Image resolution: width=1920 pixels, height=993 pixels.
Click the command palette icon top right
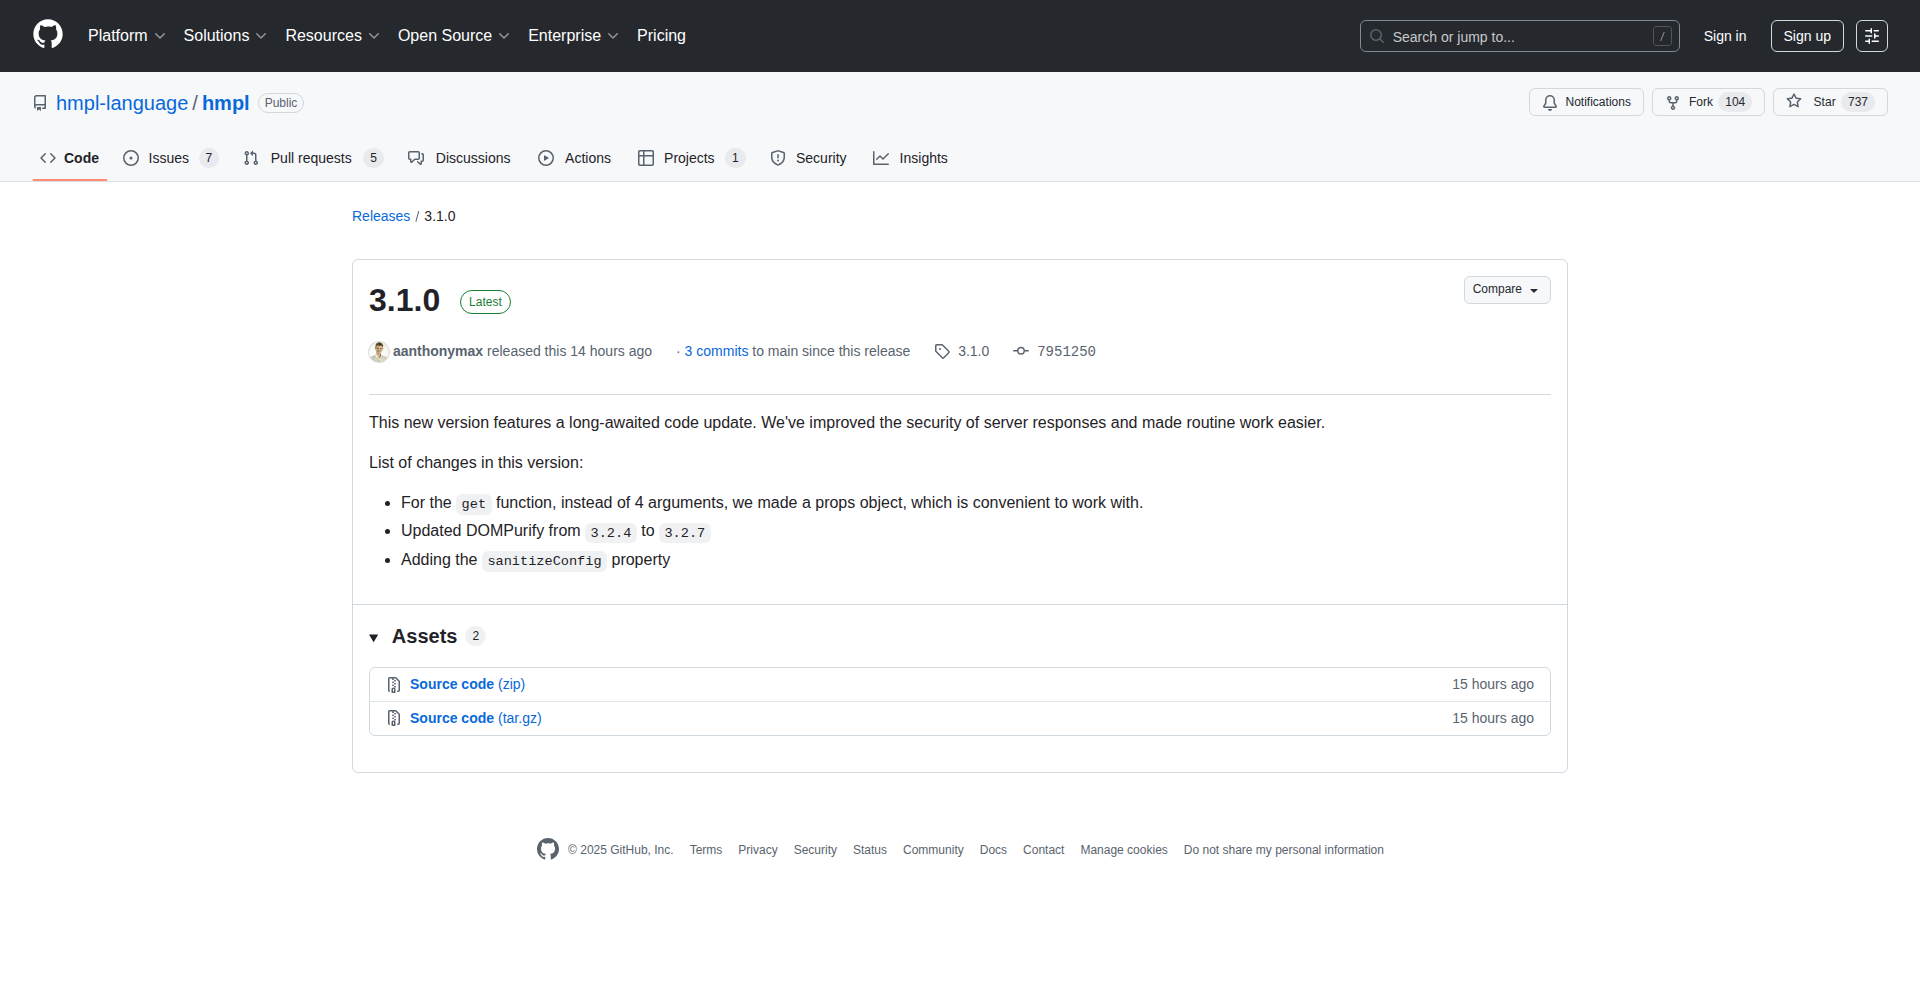coord(1872,36)
